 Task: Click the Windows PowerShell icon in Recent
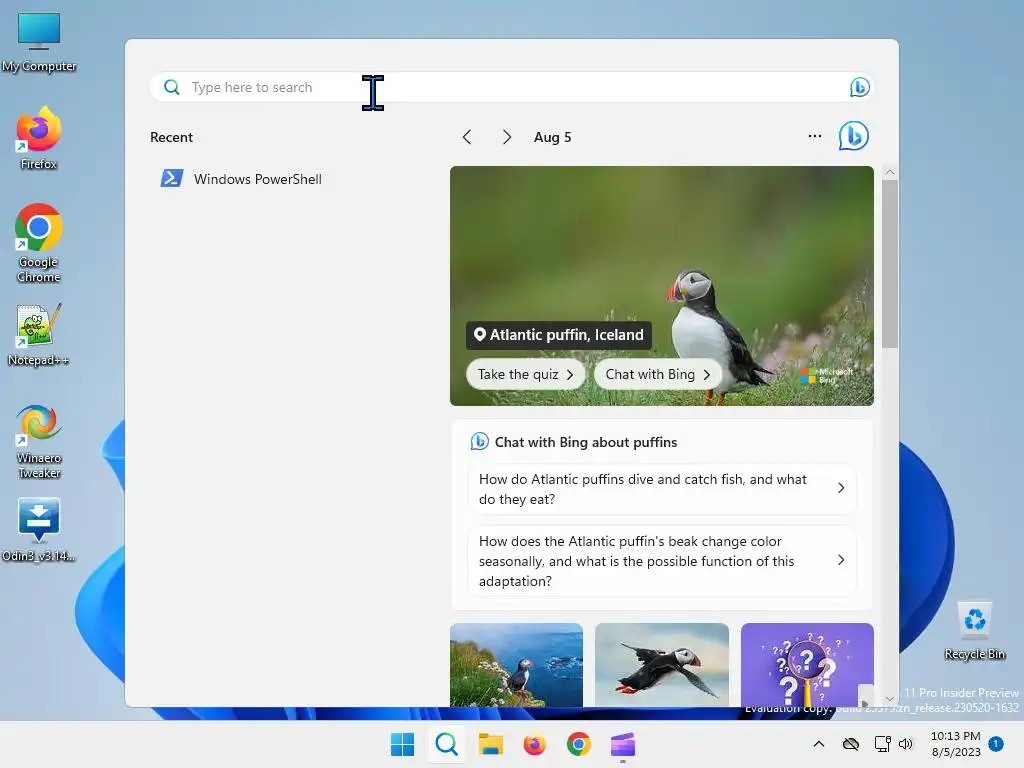point(172,178)
